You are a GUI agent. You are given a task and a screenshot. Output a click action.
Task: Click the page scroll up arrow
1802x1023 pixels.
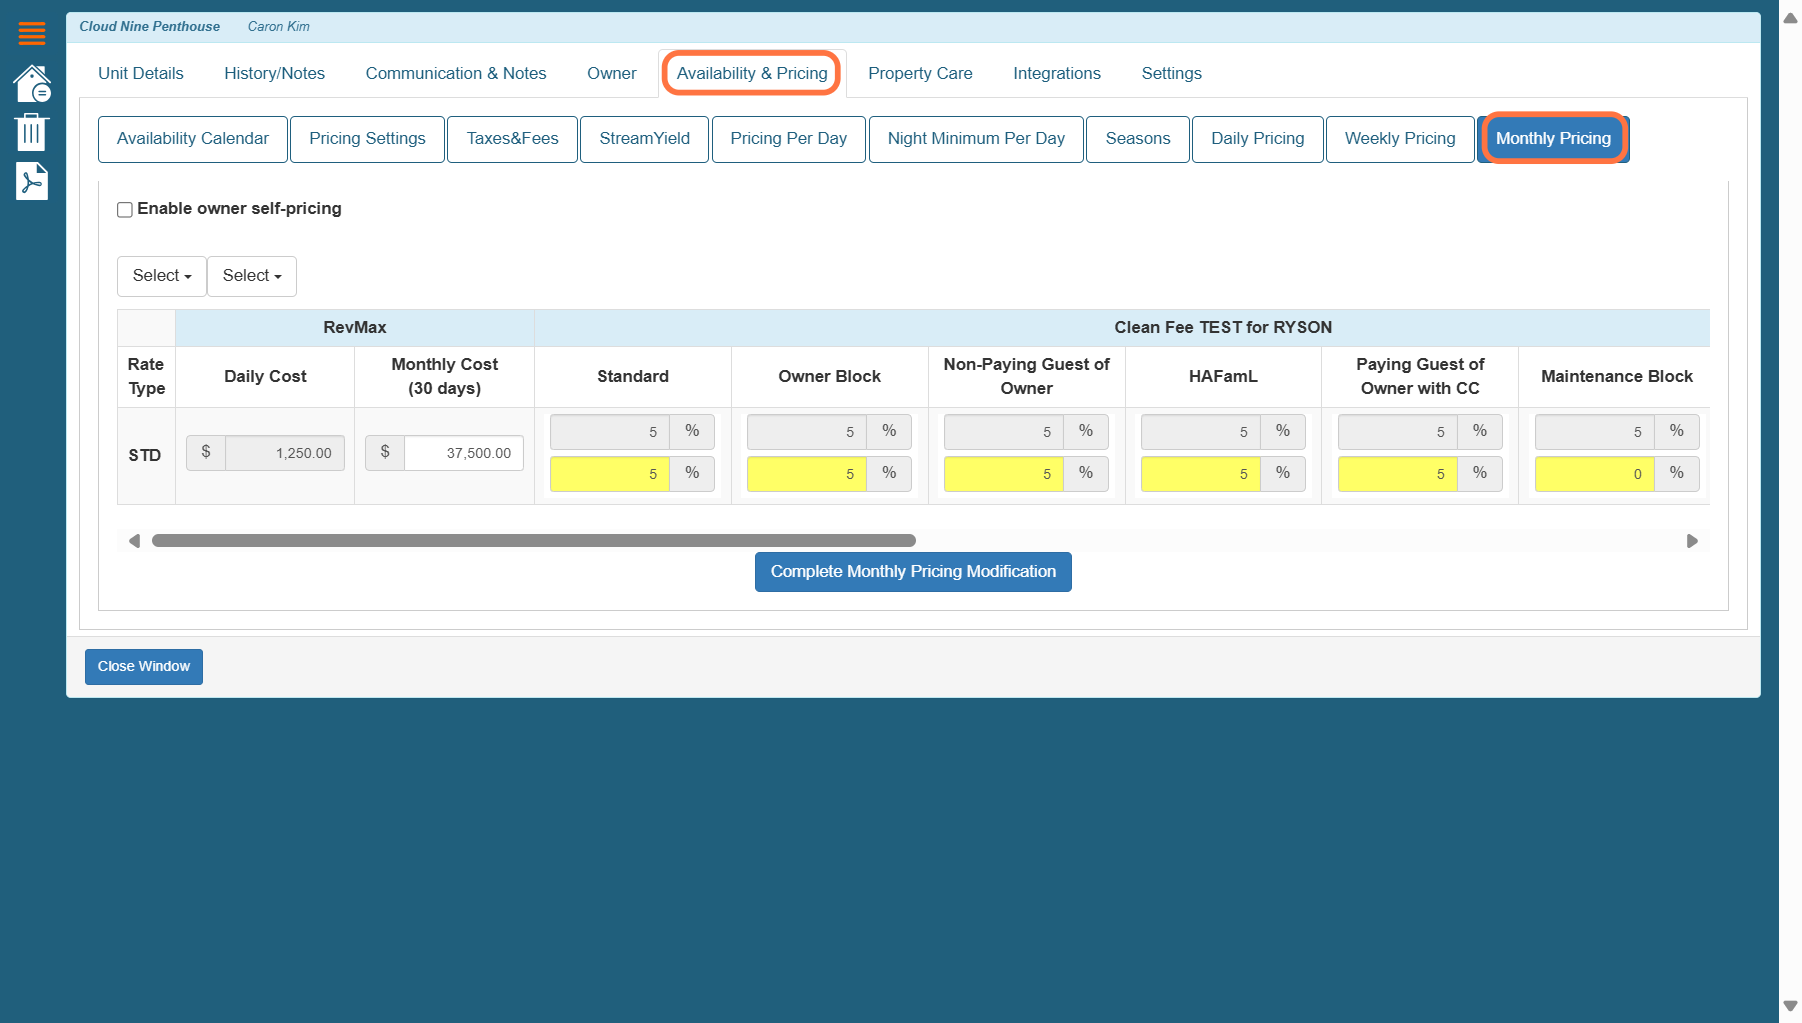click(1790, 18)
